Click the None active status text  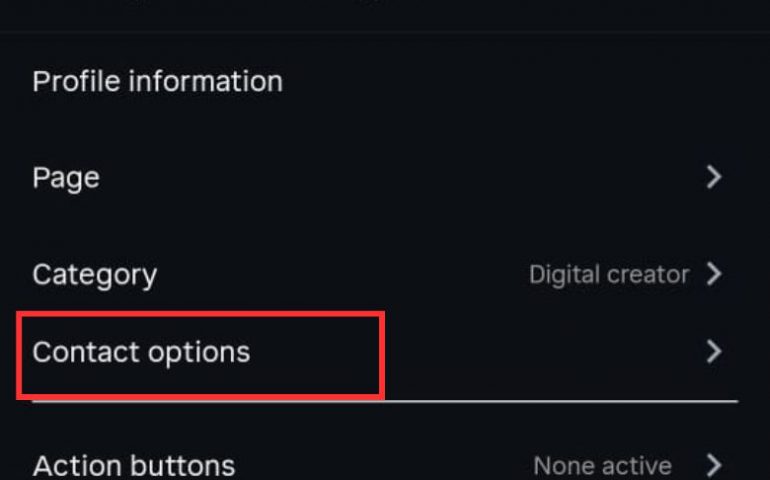pyautogui.click(x=602, y=465)
